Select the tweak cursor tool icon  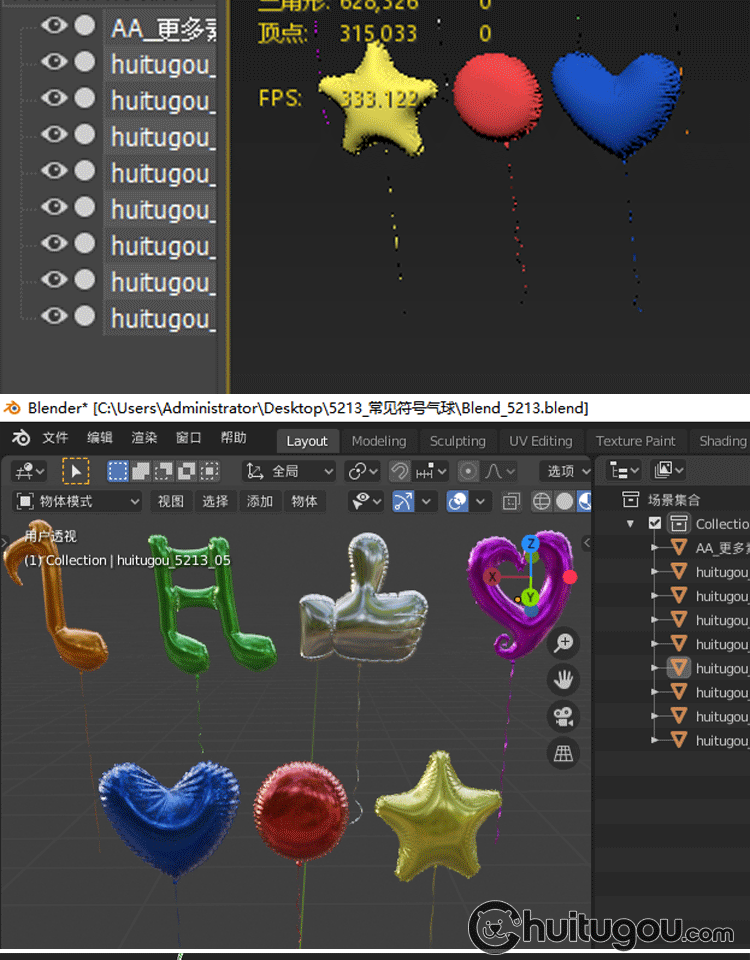coord(75,471)
